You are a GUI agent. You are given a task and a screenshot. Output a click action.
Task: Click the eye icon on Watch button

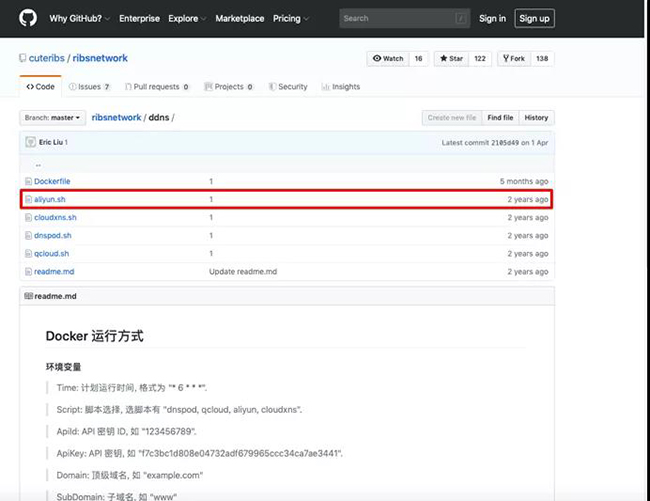coord(377,58)
